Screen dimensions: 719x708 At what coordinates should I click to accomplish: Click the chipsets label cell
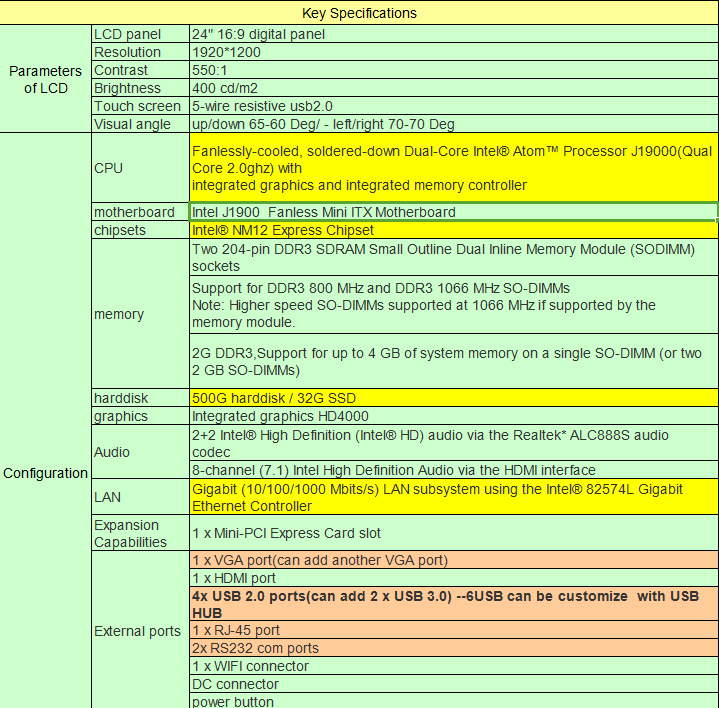coord(140,230)
